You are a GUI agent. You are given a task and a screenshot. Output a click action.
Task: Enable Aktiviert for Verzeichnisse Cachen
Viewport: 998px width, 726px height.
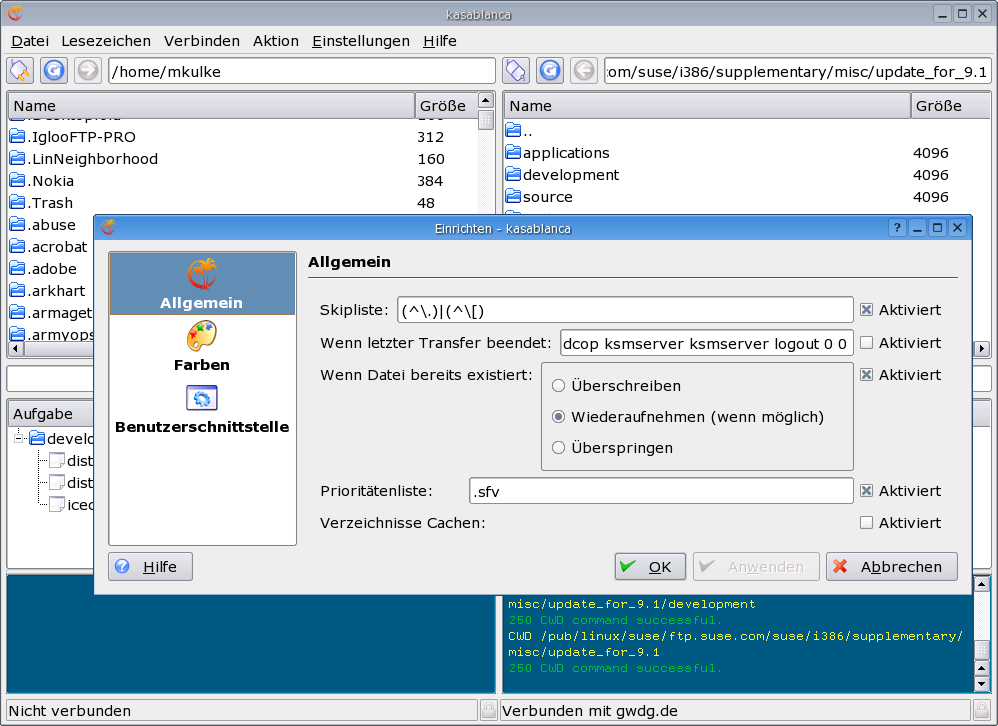point(866,522)
